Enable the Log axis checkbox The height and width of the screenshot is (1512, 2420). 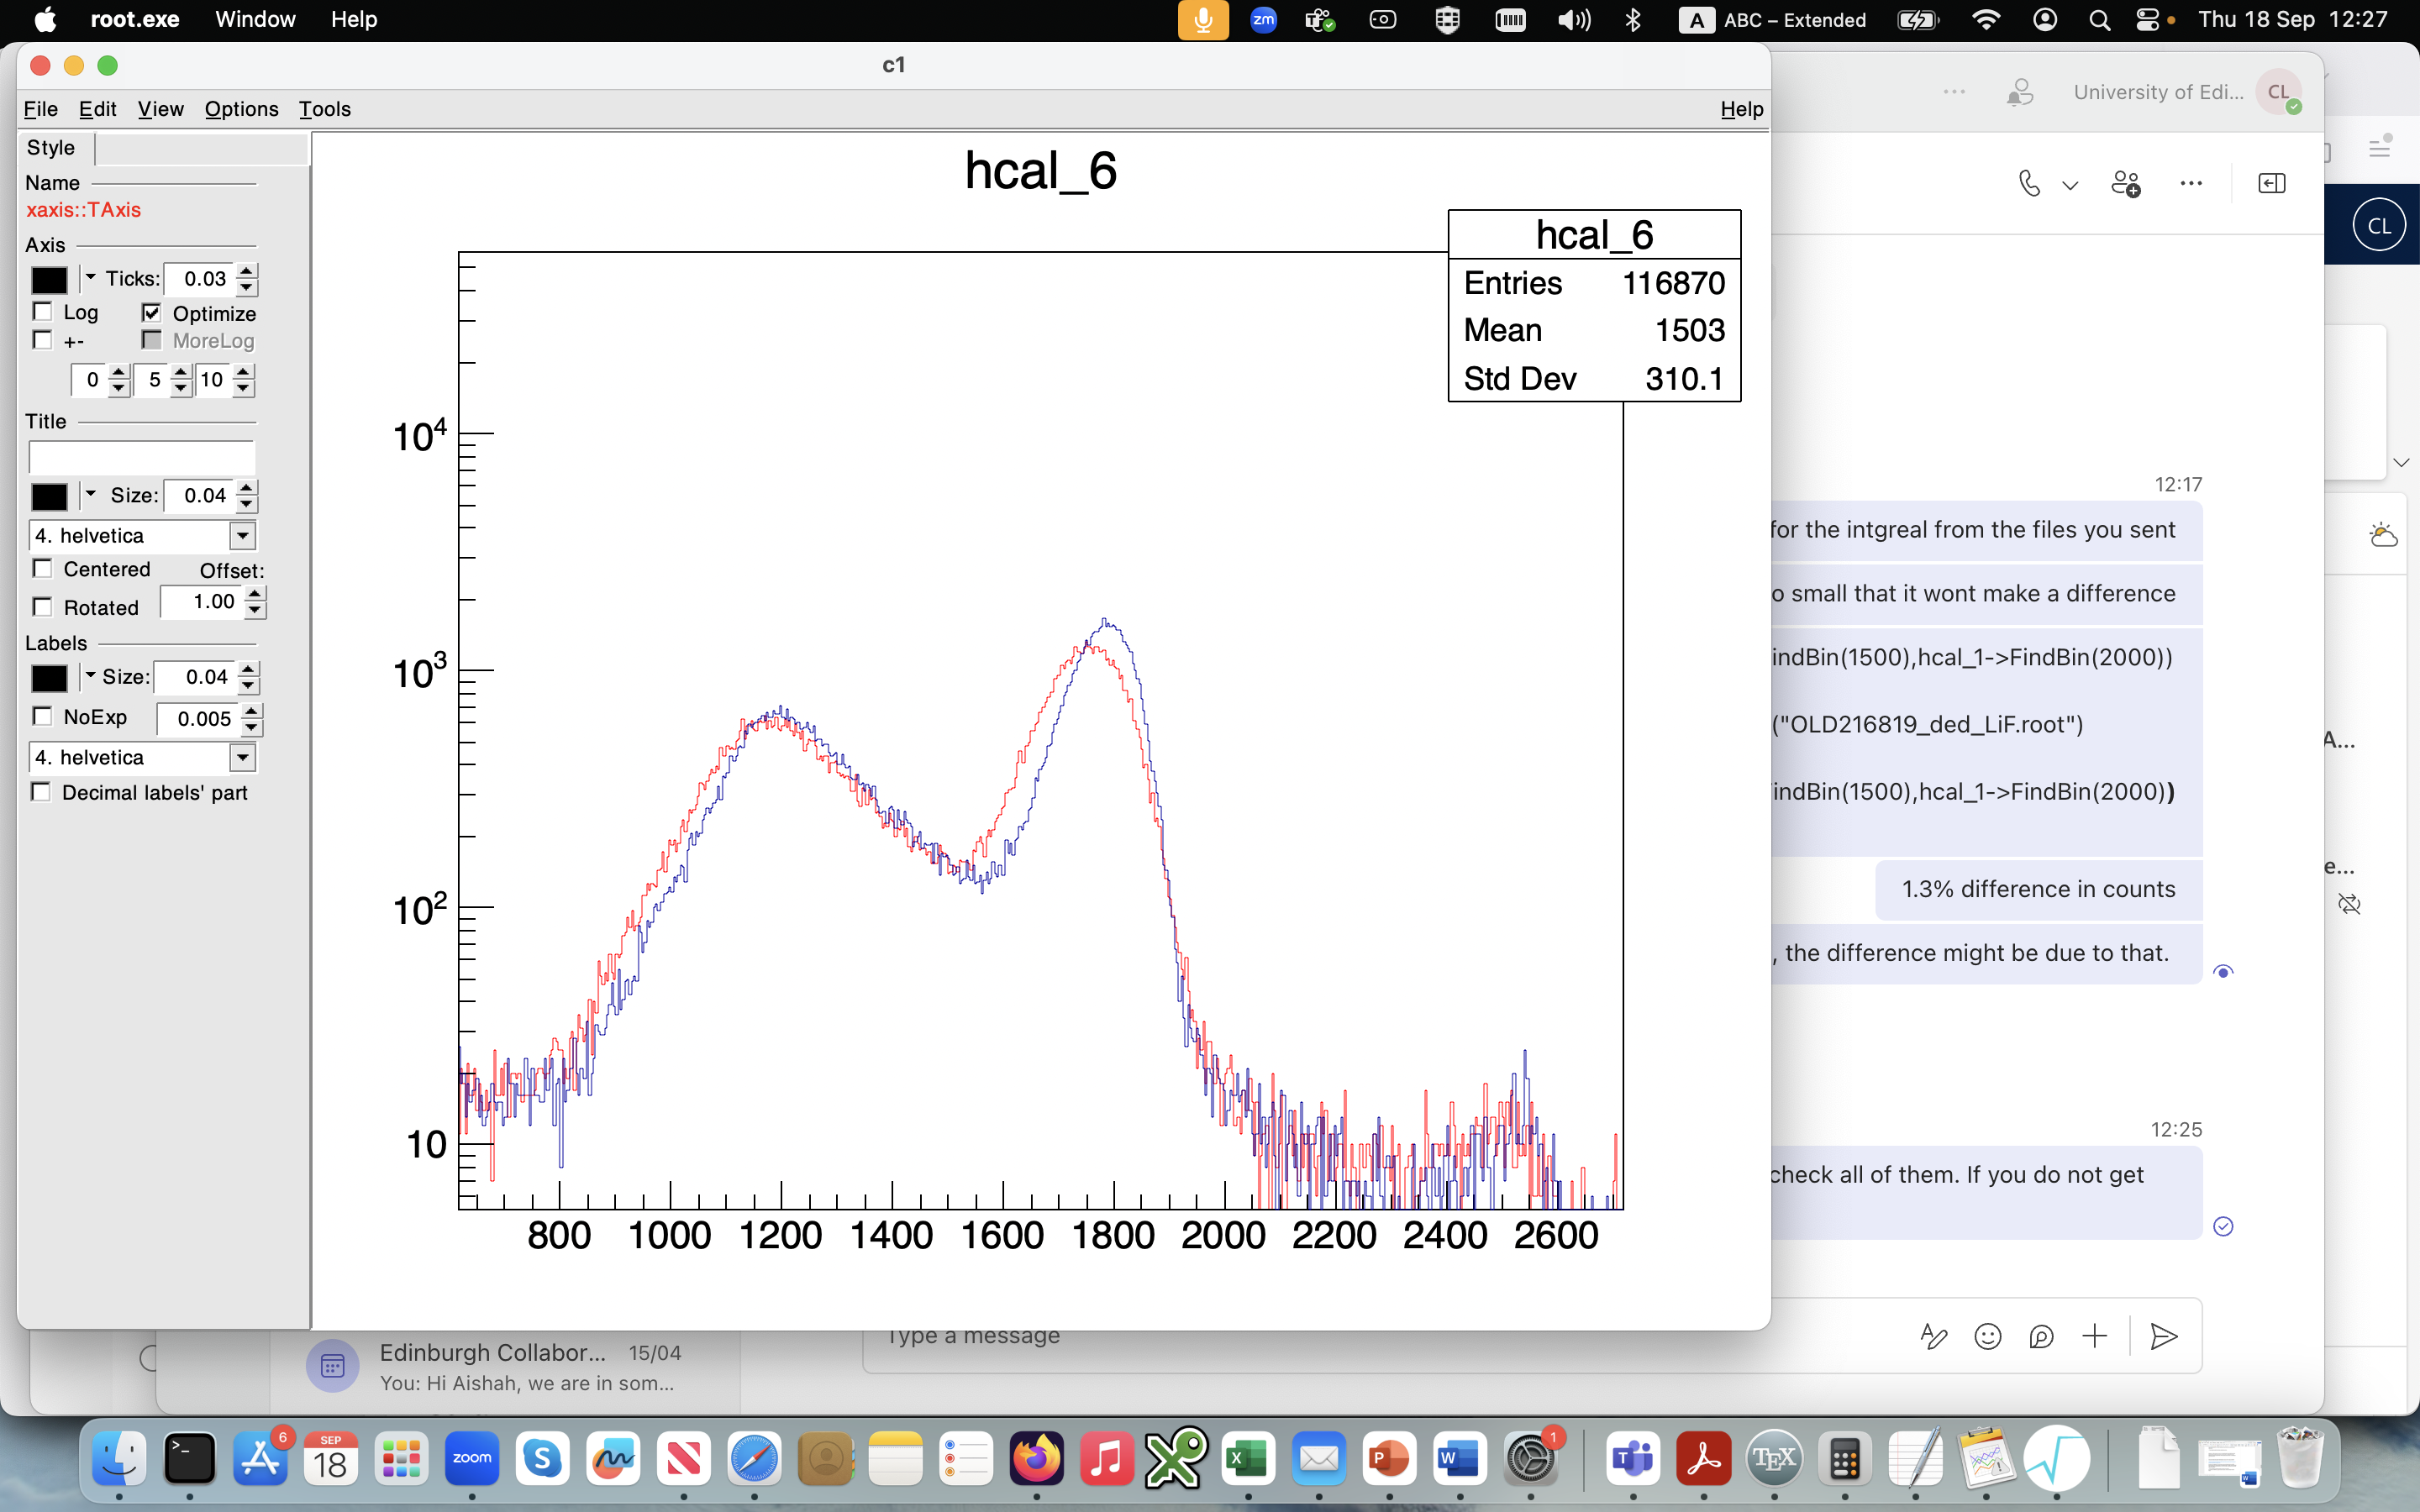[x=43, y=312]
